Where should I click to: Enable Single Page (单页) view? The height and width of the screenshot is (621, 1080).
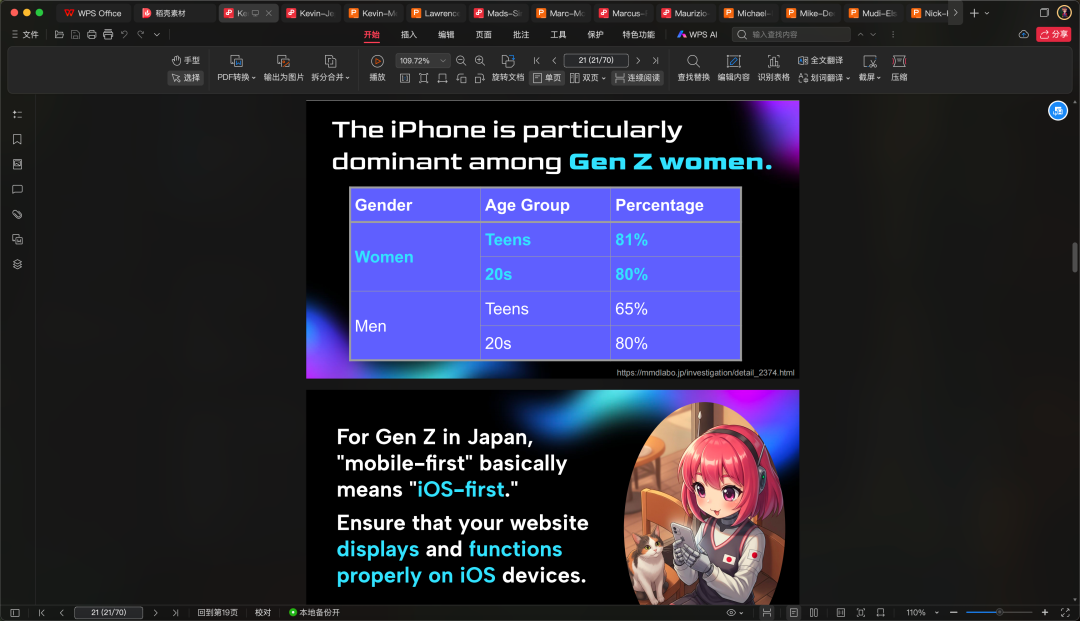(547, 78)
